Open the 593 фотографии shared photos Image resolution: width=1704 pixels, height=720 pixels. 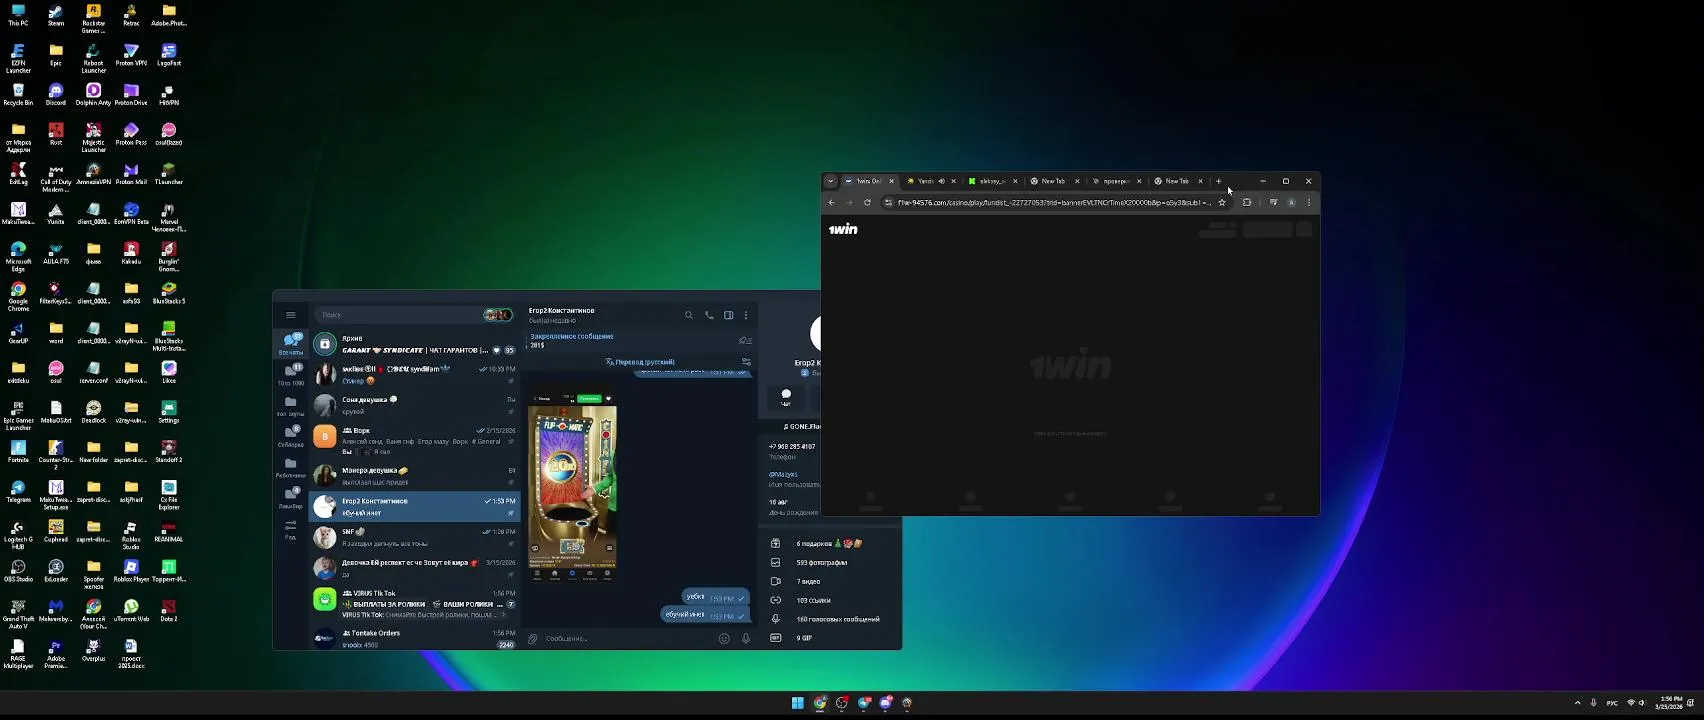coord(830,562)
